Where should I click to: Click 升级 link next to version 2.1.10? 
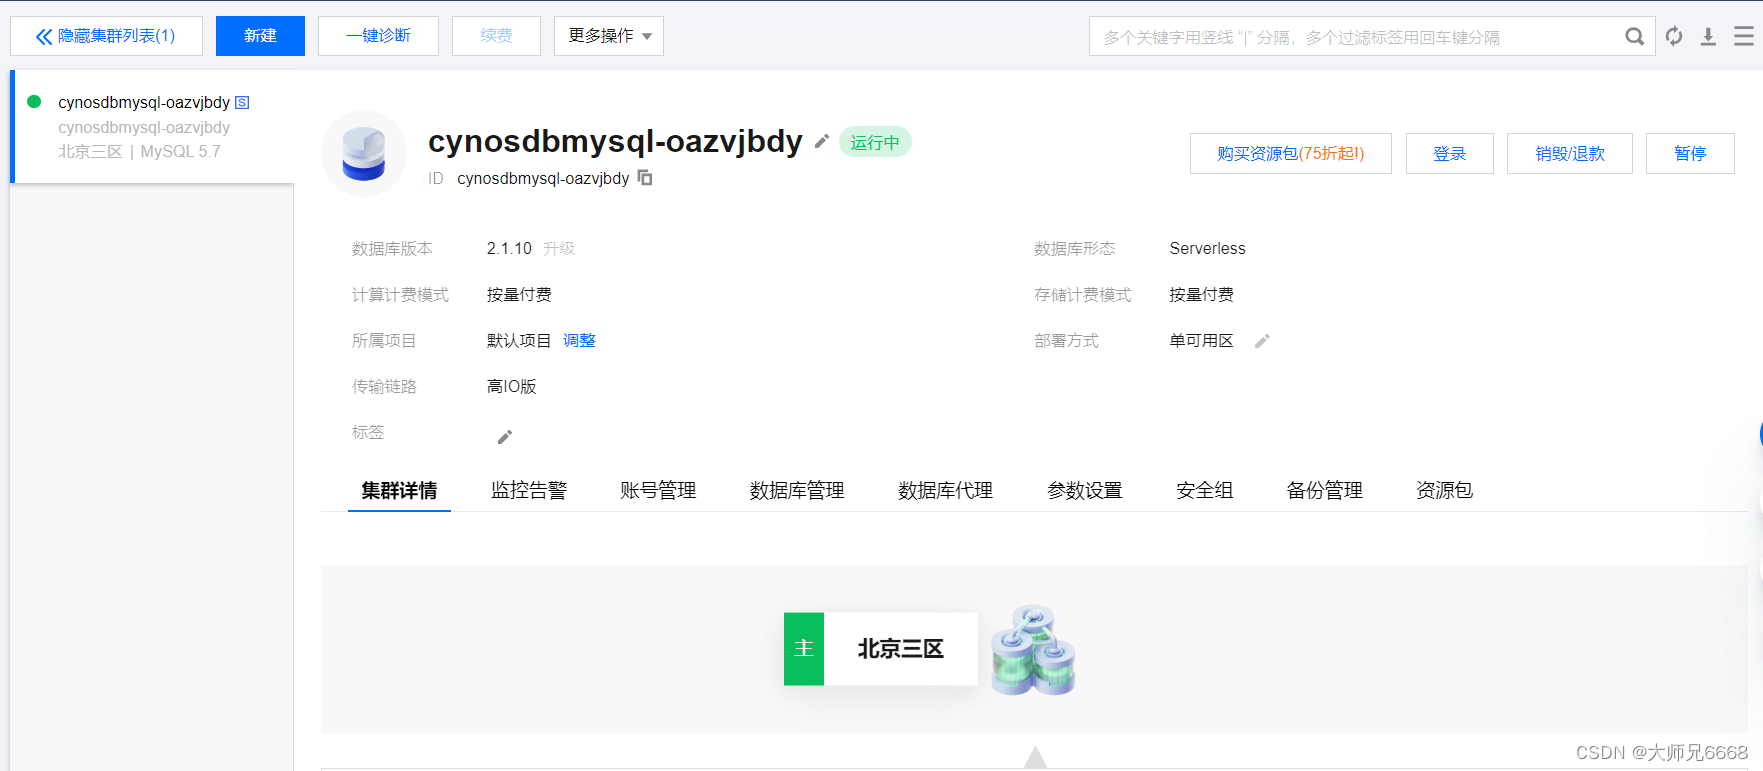pos(559,248)
